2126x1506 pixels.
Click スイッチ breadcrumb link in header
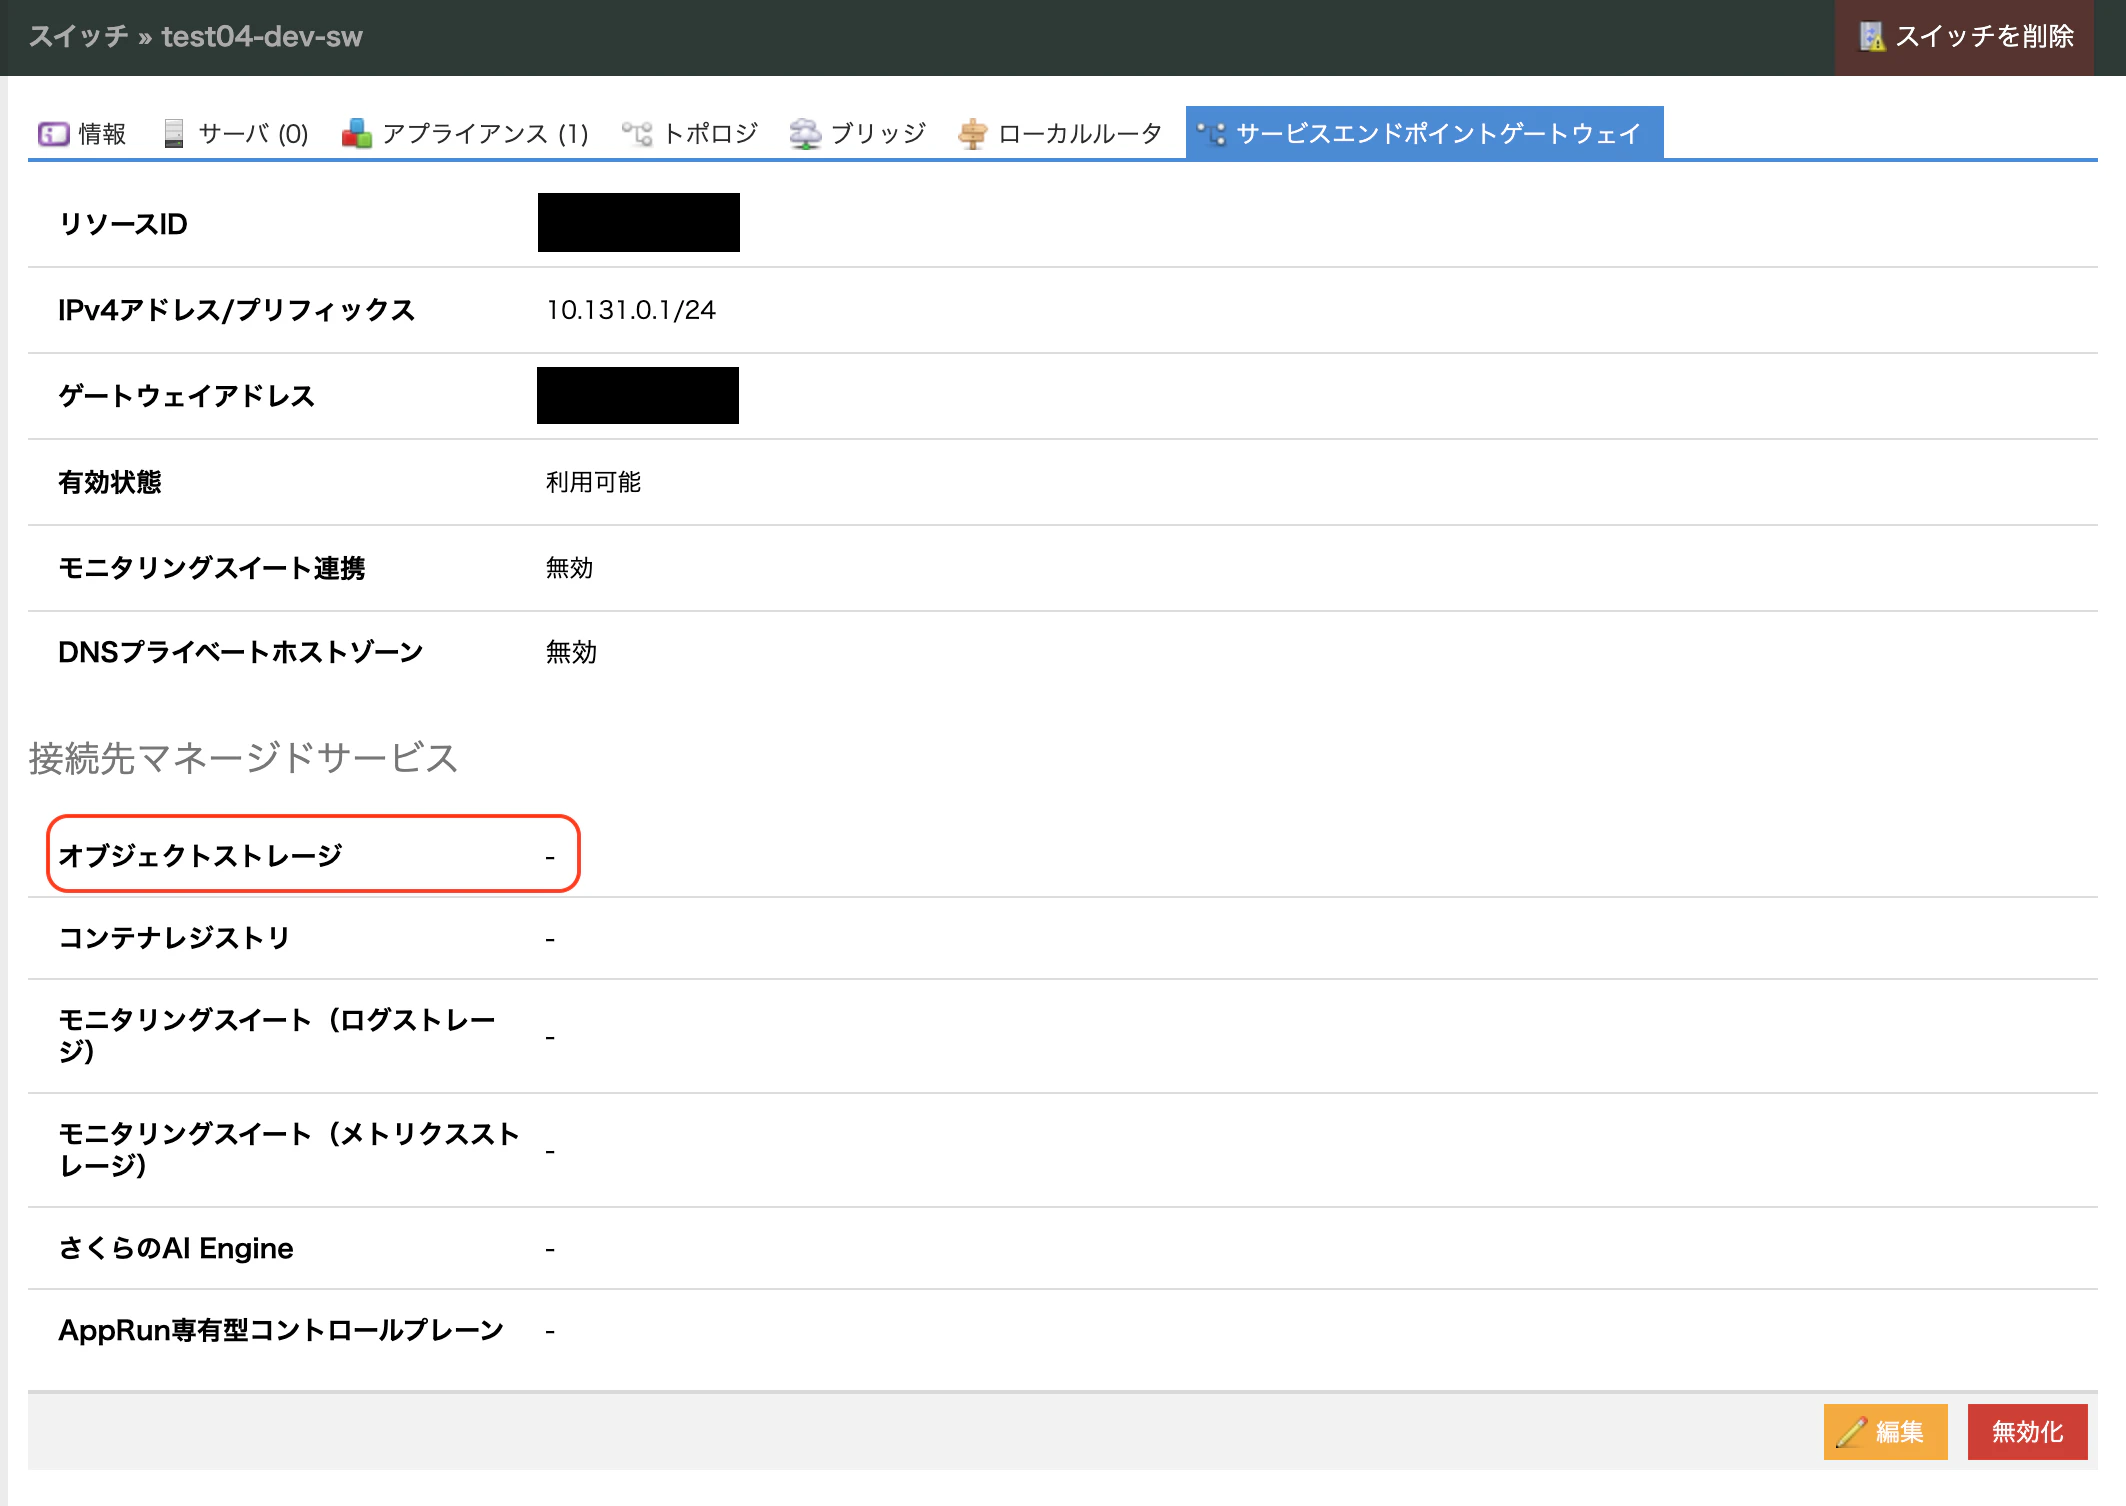pyautogui.click(x=78, y=37)
